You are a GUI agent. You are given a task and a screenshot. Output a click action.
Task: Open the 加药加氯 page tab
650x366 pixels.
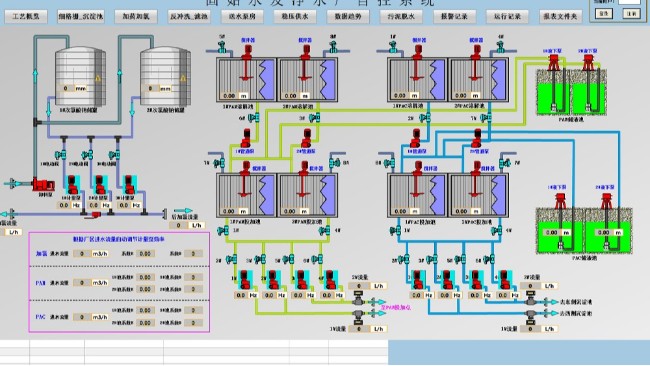(136, 17)
